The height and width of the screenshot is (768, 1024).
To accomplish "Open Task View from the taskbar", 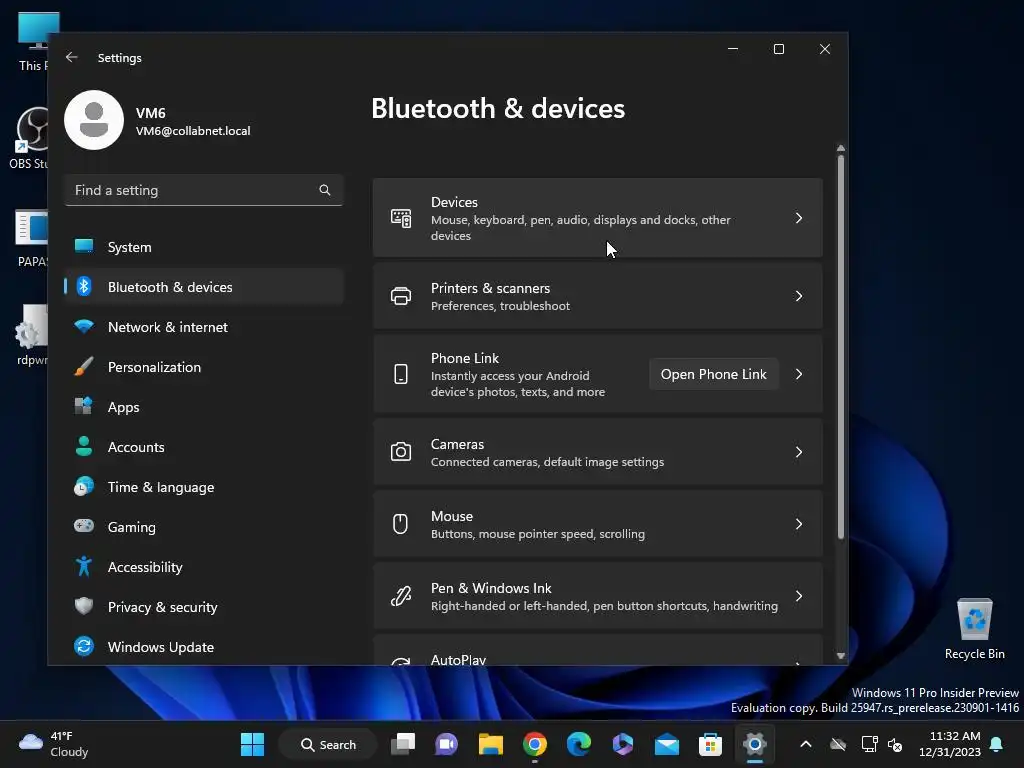I will (403, 744).
